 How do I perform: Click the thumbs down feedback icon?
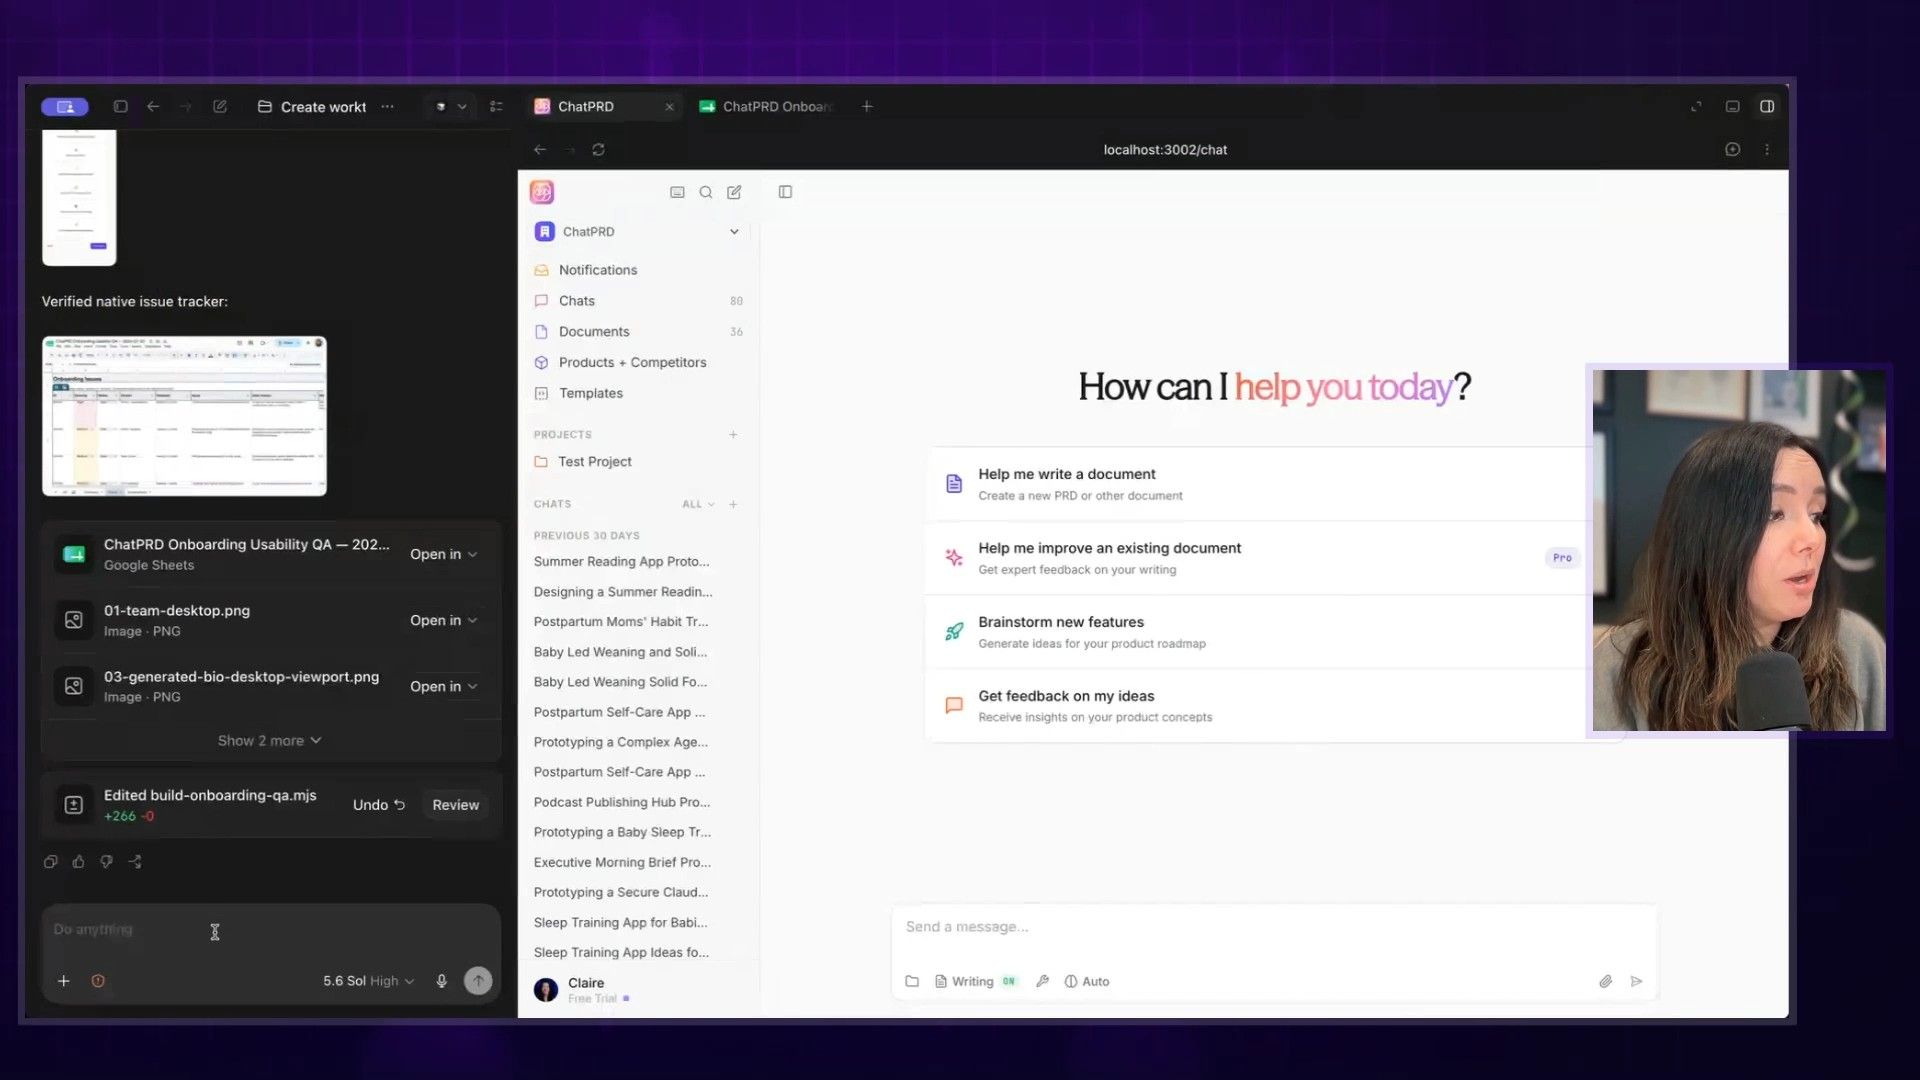106,862
